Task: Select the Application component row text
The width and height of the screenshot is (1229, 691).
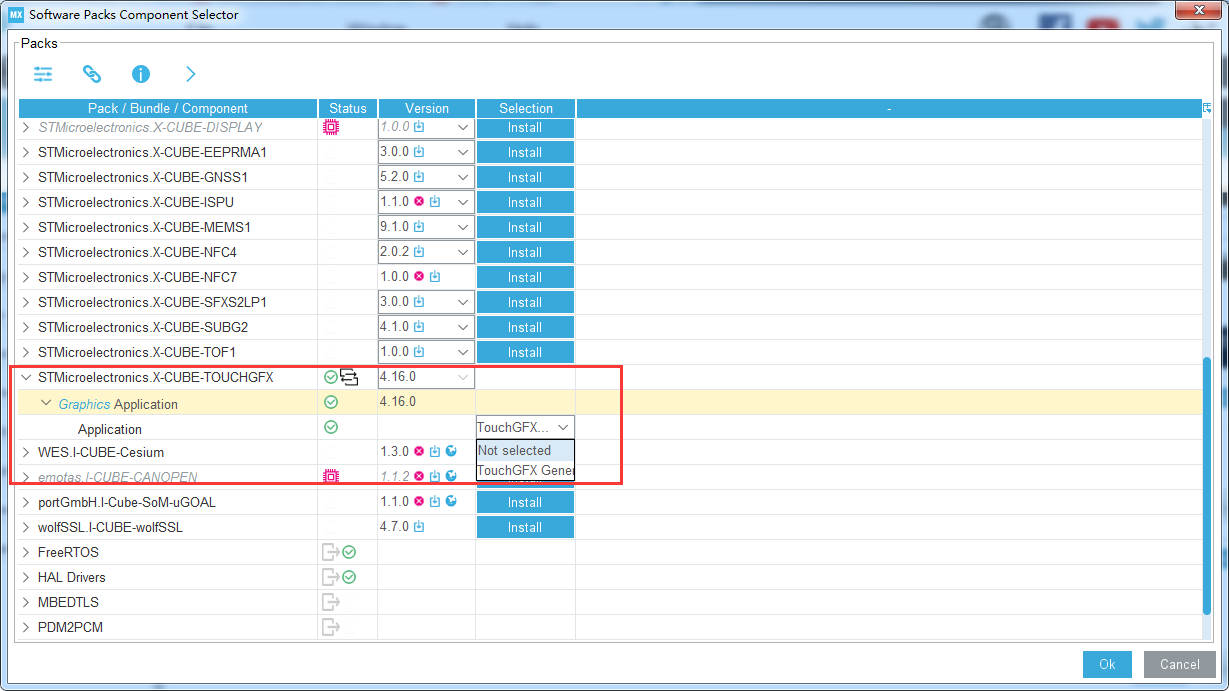Action: 110,429
